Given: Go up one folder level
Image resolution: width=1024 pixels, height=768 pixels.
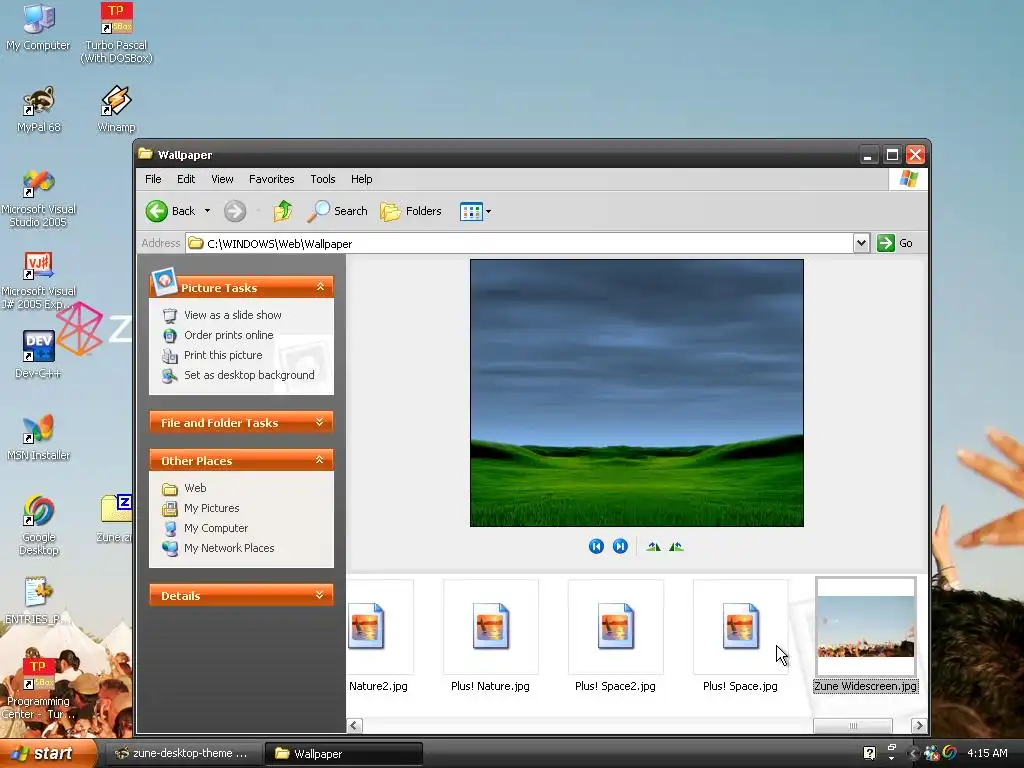Looking at the screenshot, I should point(283,211).
